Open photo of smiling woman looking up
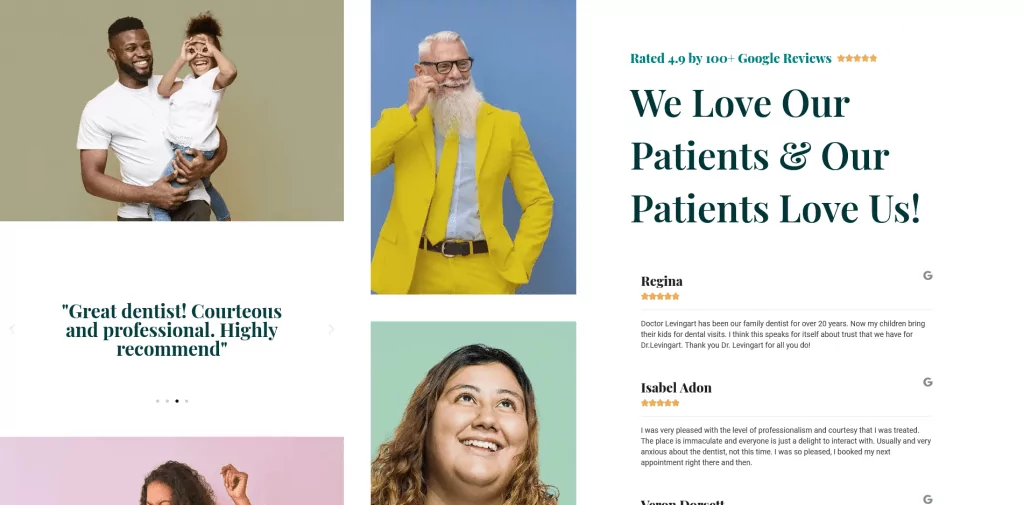This screenshot has width=1024, height=505. coord(473,413)
